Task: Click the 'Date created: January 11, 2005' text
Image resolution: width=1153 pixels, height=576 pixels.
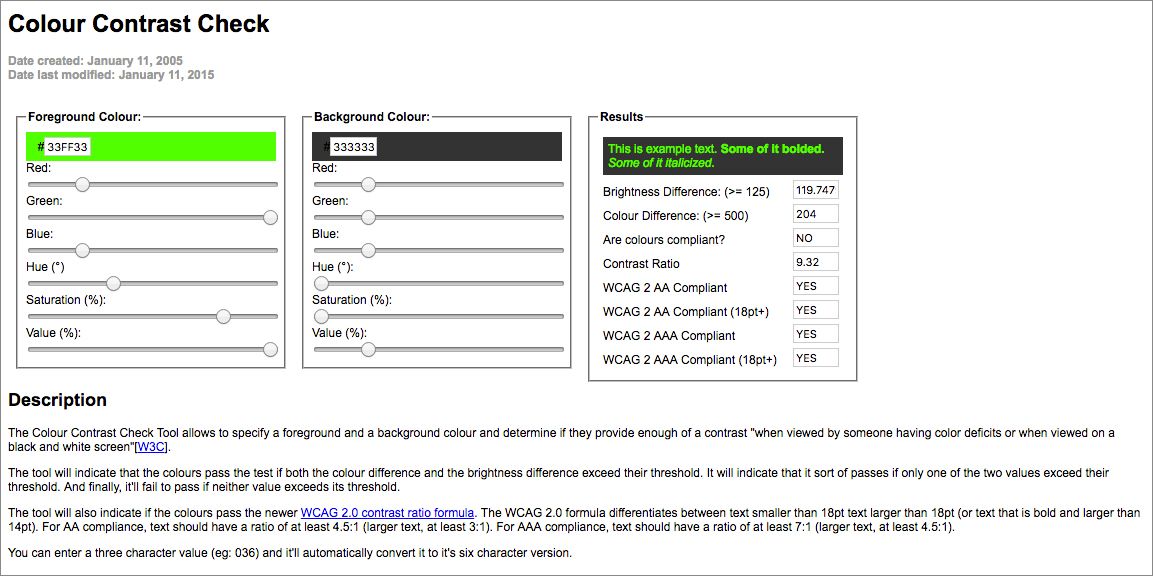Action: coord(96,61)
